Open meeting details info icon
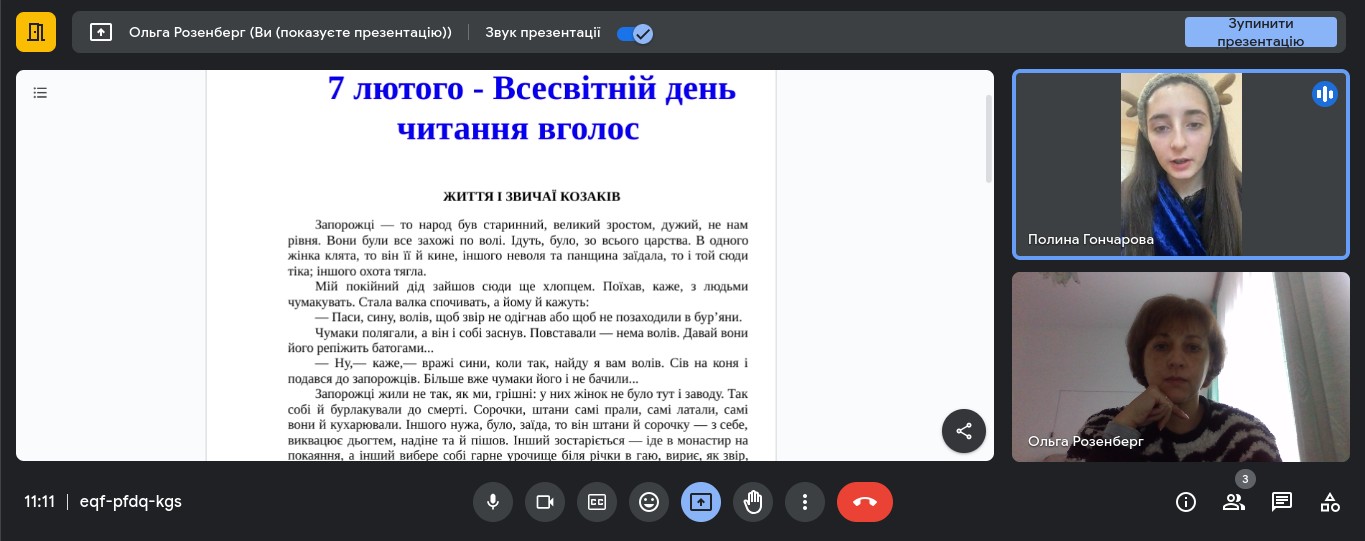 pos(1186,502)
